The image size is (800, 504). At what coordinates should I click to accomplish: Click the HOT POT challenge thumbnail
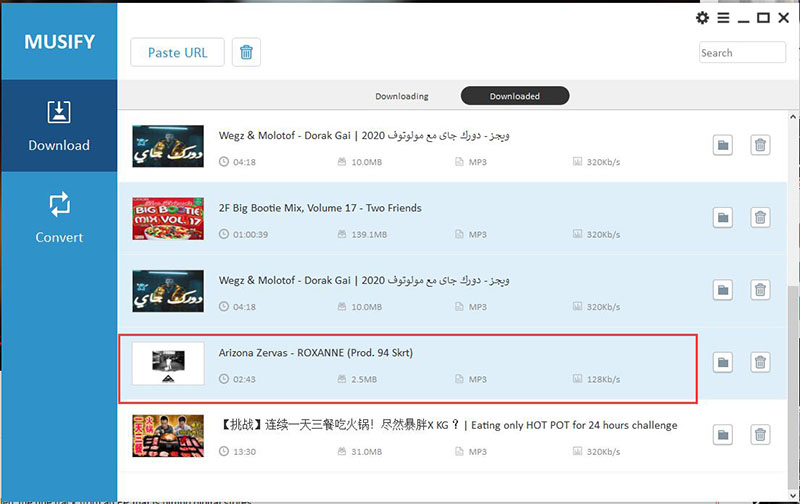[x=168, y=436]
